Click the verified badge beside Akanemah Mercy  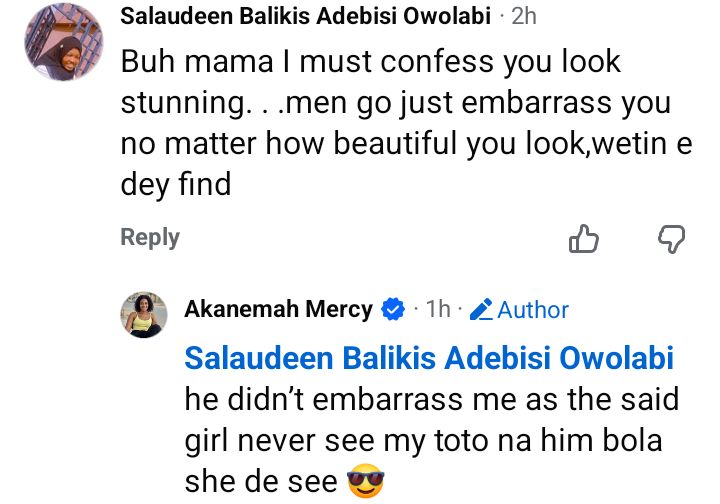393,310
